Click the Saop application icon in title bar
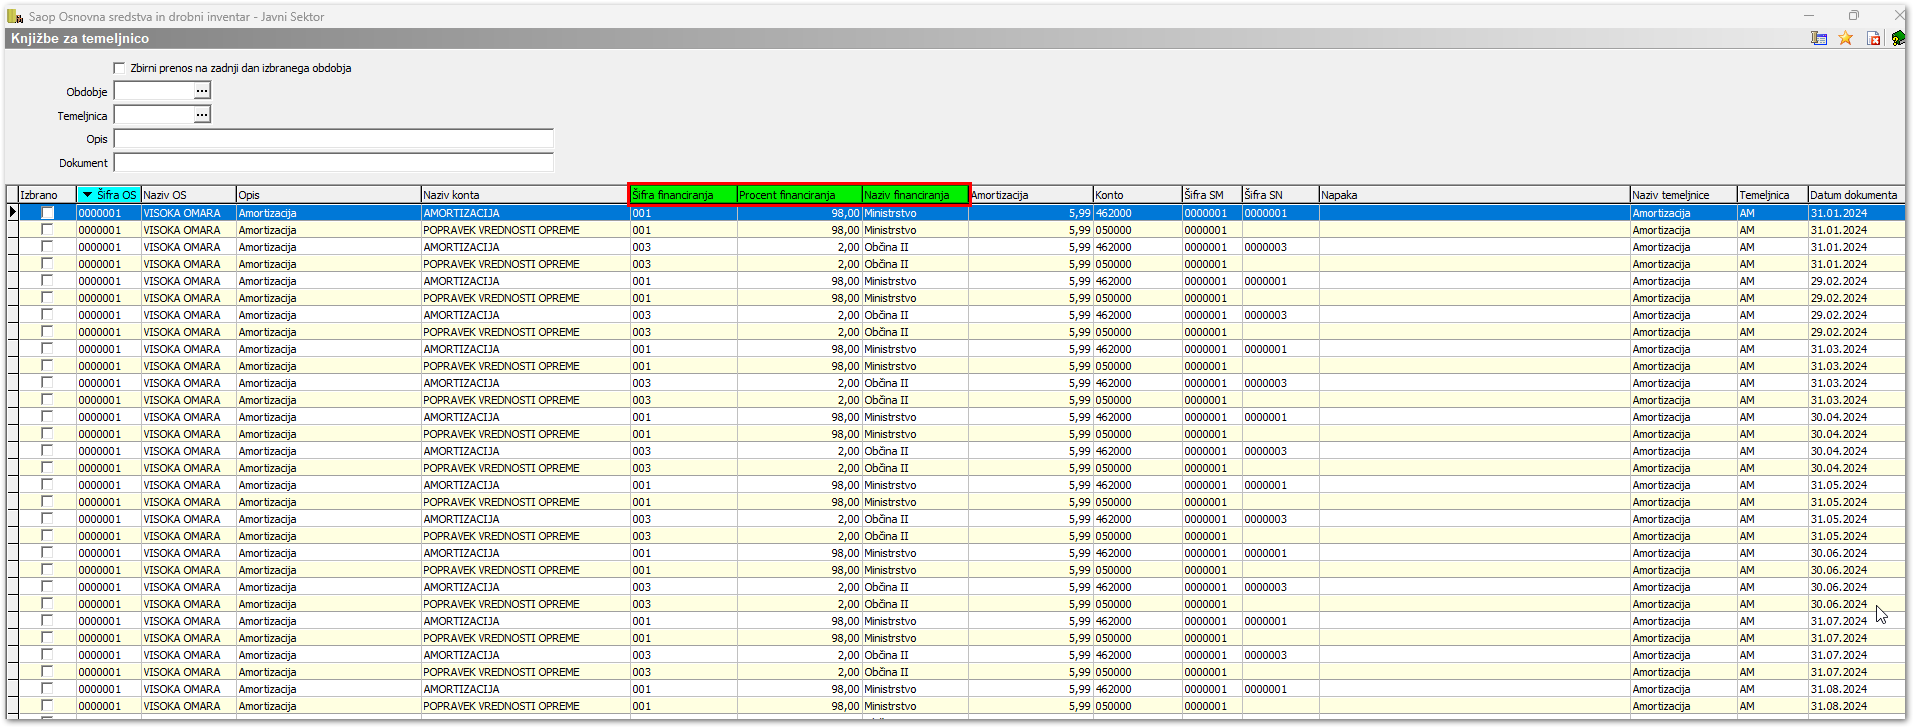Image resolution: width=1914 pixels, height=728 pixels. tap(15, 16)
